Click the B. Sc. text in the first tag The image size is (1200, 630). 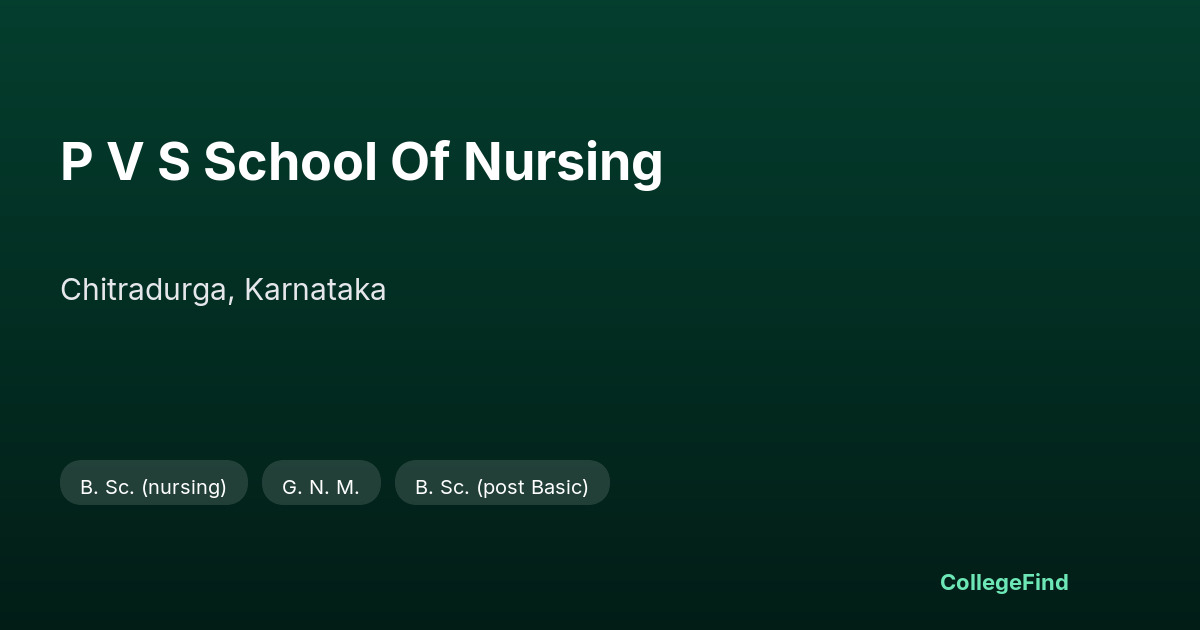107,487
